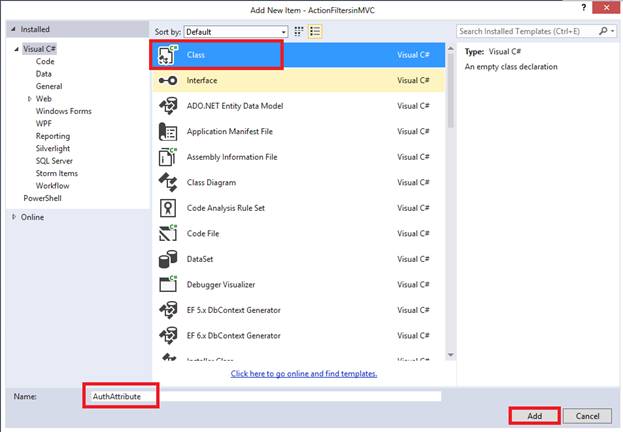This screenshot has height=432, width=623.
Task: Select Windows Forms category
Action: pos(64,111)
